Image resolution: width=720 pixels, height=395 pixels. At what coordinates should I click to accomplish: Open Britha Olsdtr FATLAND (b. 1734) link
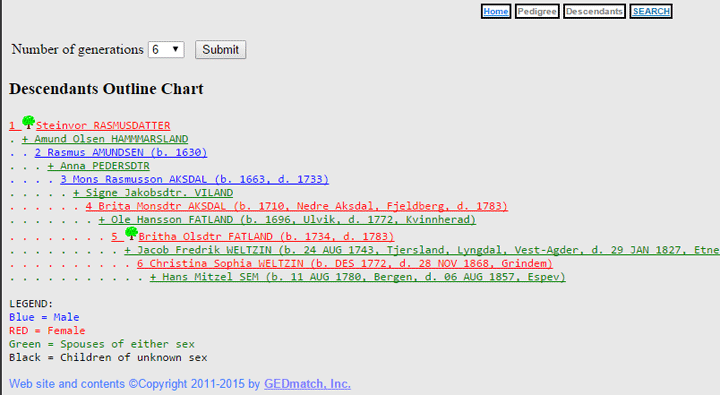pyautogui.click(x=266, y=237)
